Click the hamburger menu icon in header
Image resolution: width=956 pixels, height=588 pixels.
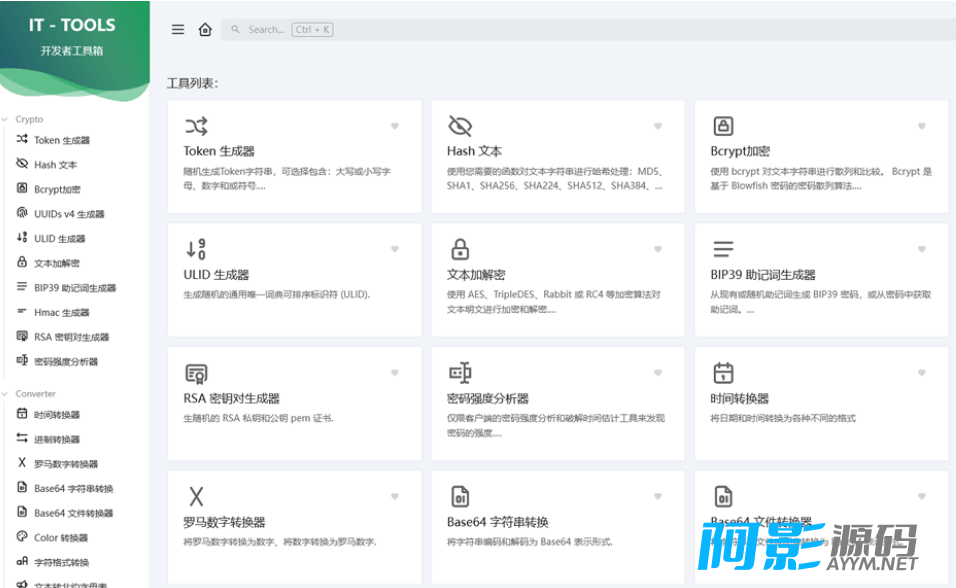tap(178, 30)
